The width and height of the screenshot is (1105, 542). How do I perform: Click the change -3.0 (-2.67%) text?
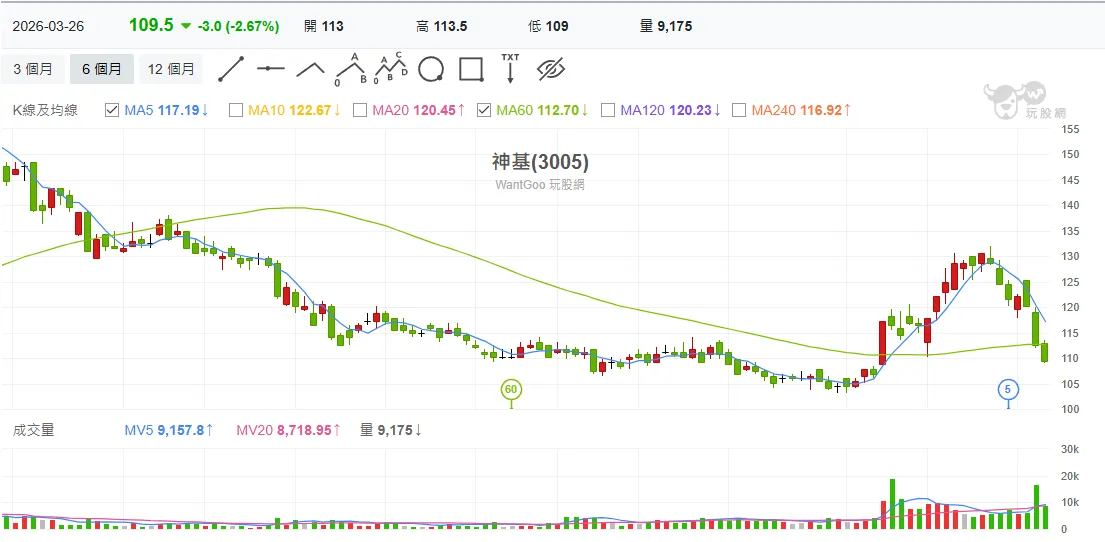(238, 26)
